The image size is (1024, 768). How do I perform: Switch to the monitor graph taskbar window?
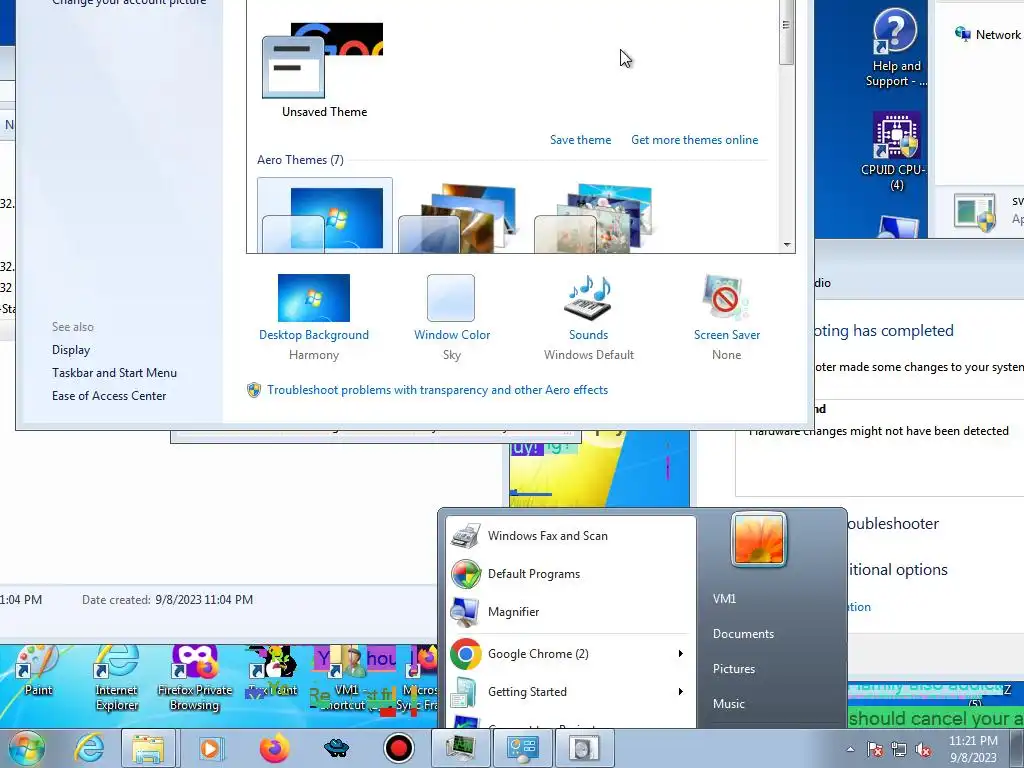point(460,748)
